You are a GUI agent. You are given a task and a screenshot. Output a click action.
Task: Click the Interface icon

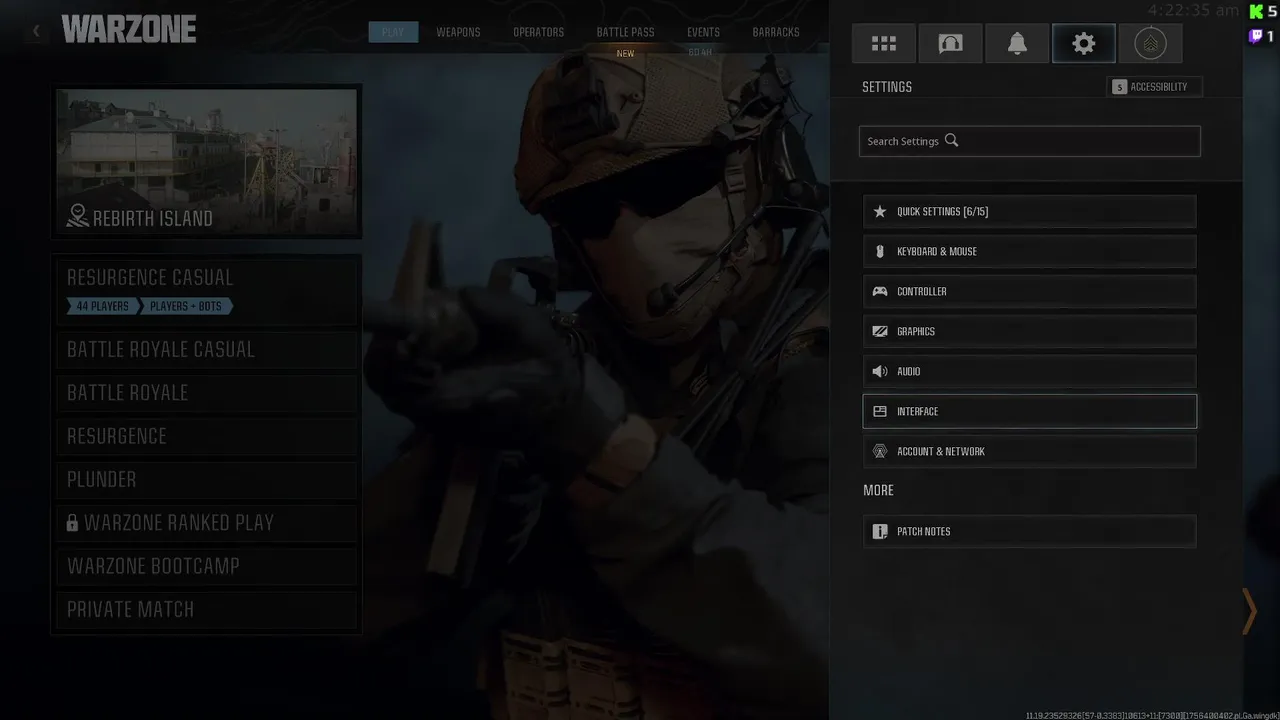[x=880, y=411]
